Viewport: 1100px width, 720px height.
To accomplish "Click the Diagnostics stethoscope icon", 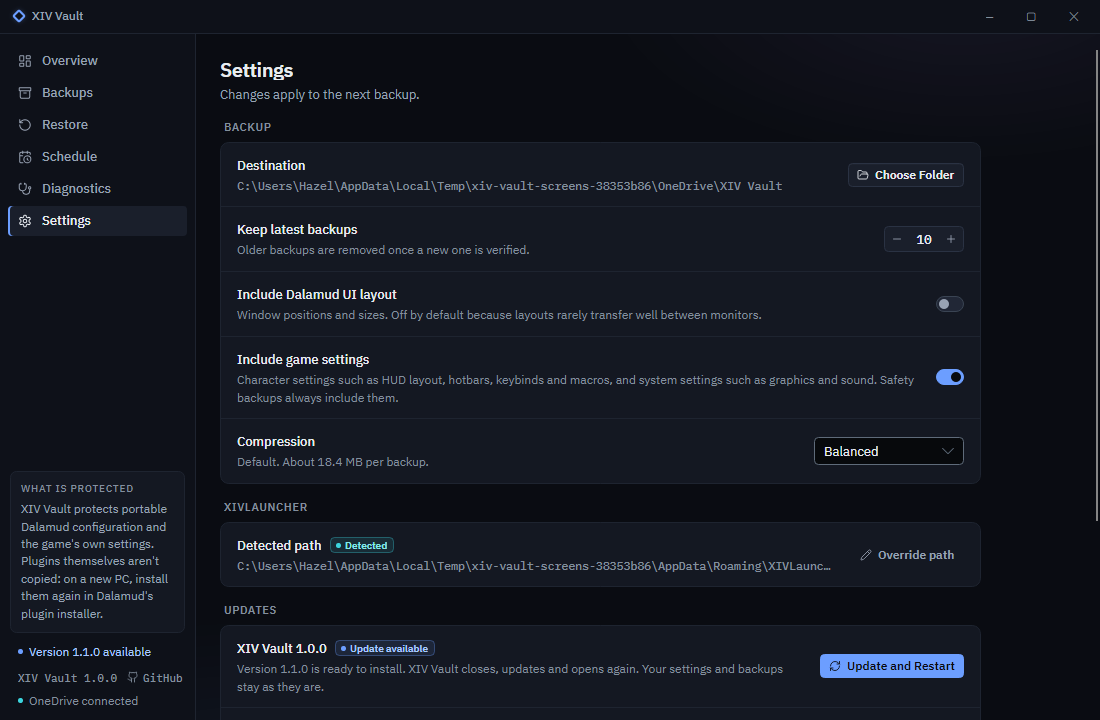I will pos(25,189).
